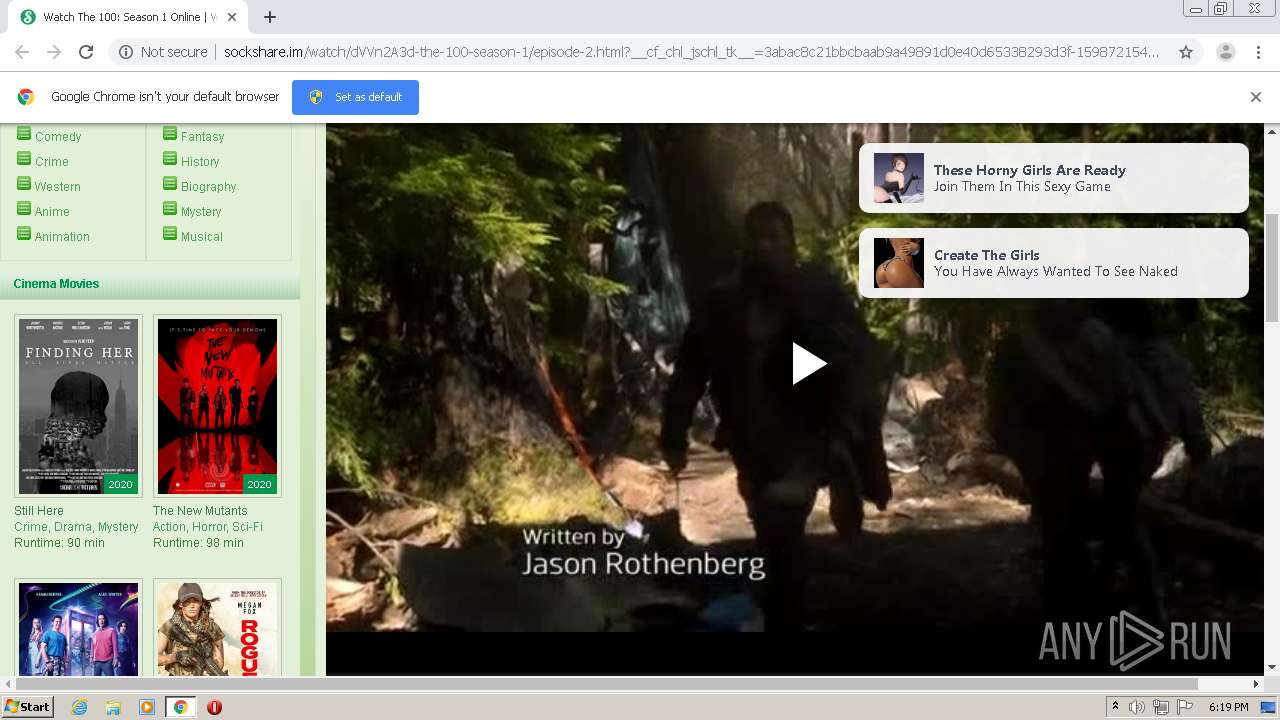Open the History genre link
The image size is (1280, 720).
pos(200,162)
